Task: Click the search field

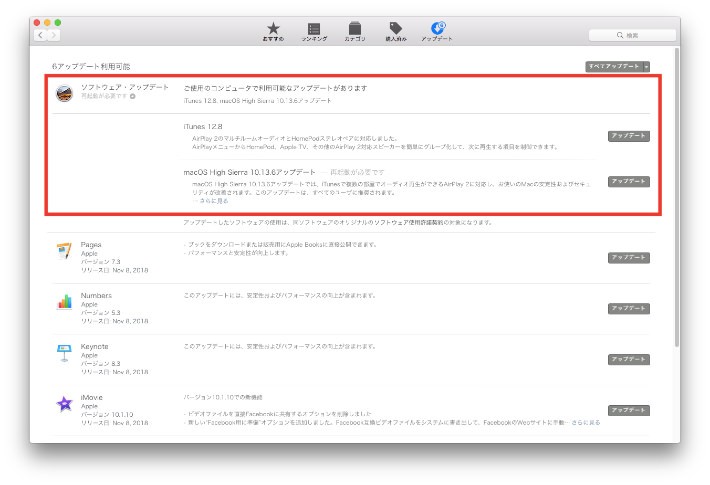Action: (x=632, y=35)
